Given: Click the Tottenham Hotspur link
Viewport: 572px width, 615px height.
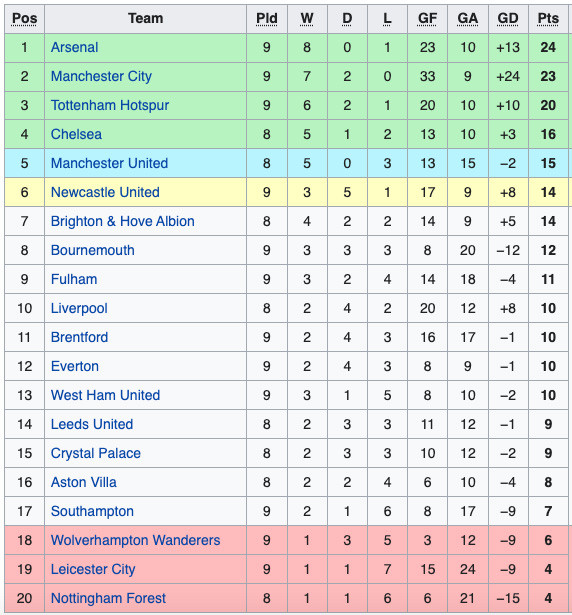Looking at the screenshot, I should 110,106.
